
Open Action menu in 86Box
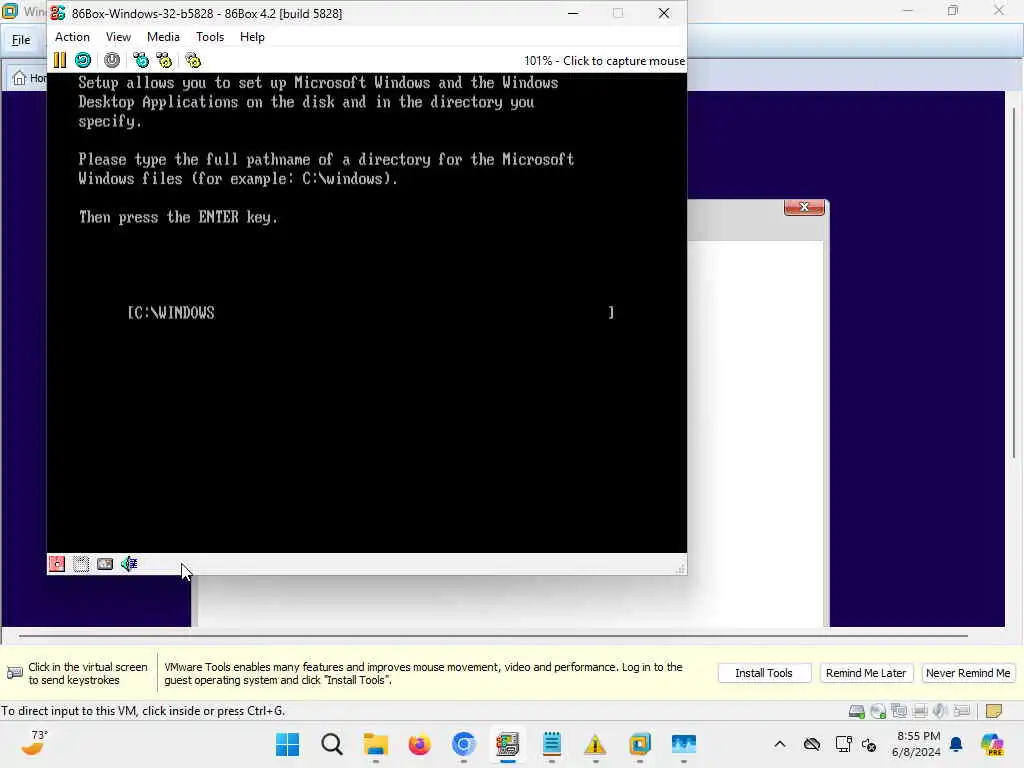72,37
